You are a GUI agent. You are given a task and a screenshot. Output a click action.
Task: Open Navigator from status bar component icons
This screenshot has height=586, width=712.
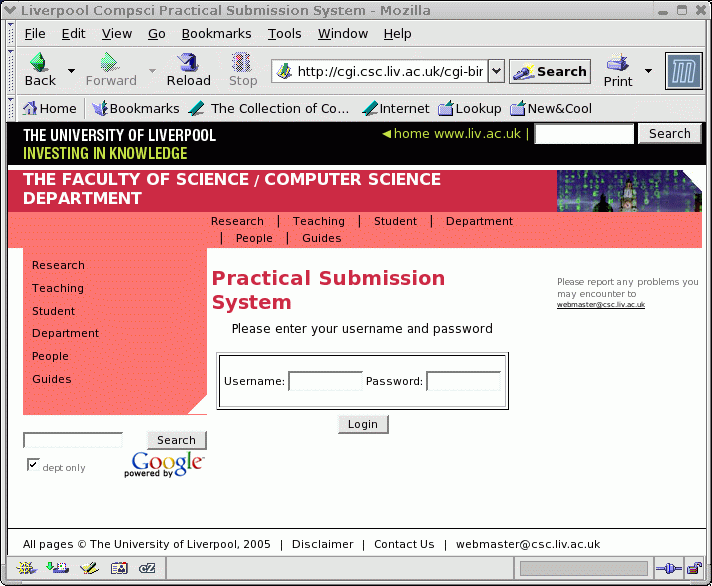click(26, 568)
